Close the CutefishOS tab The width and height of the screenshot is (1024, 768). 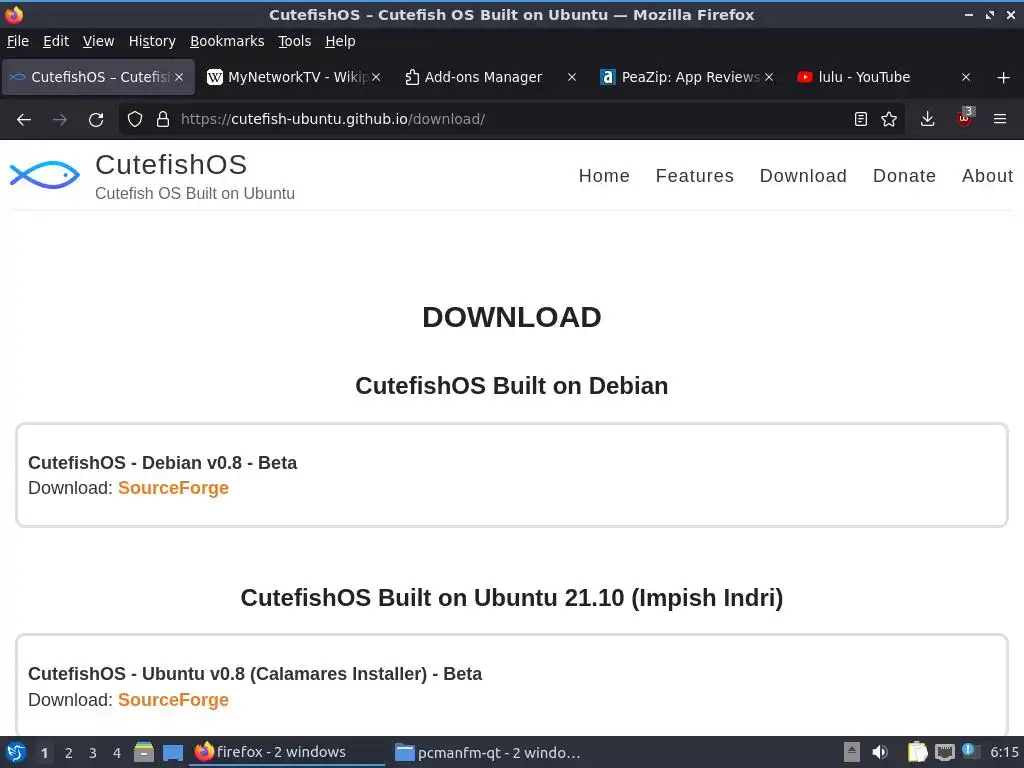pyautogui.click(x=179, y=77)
